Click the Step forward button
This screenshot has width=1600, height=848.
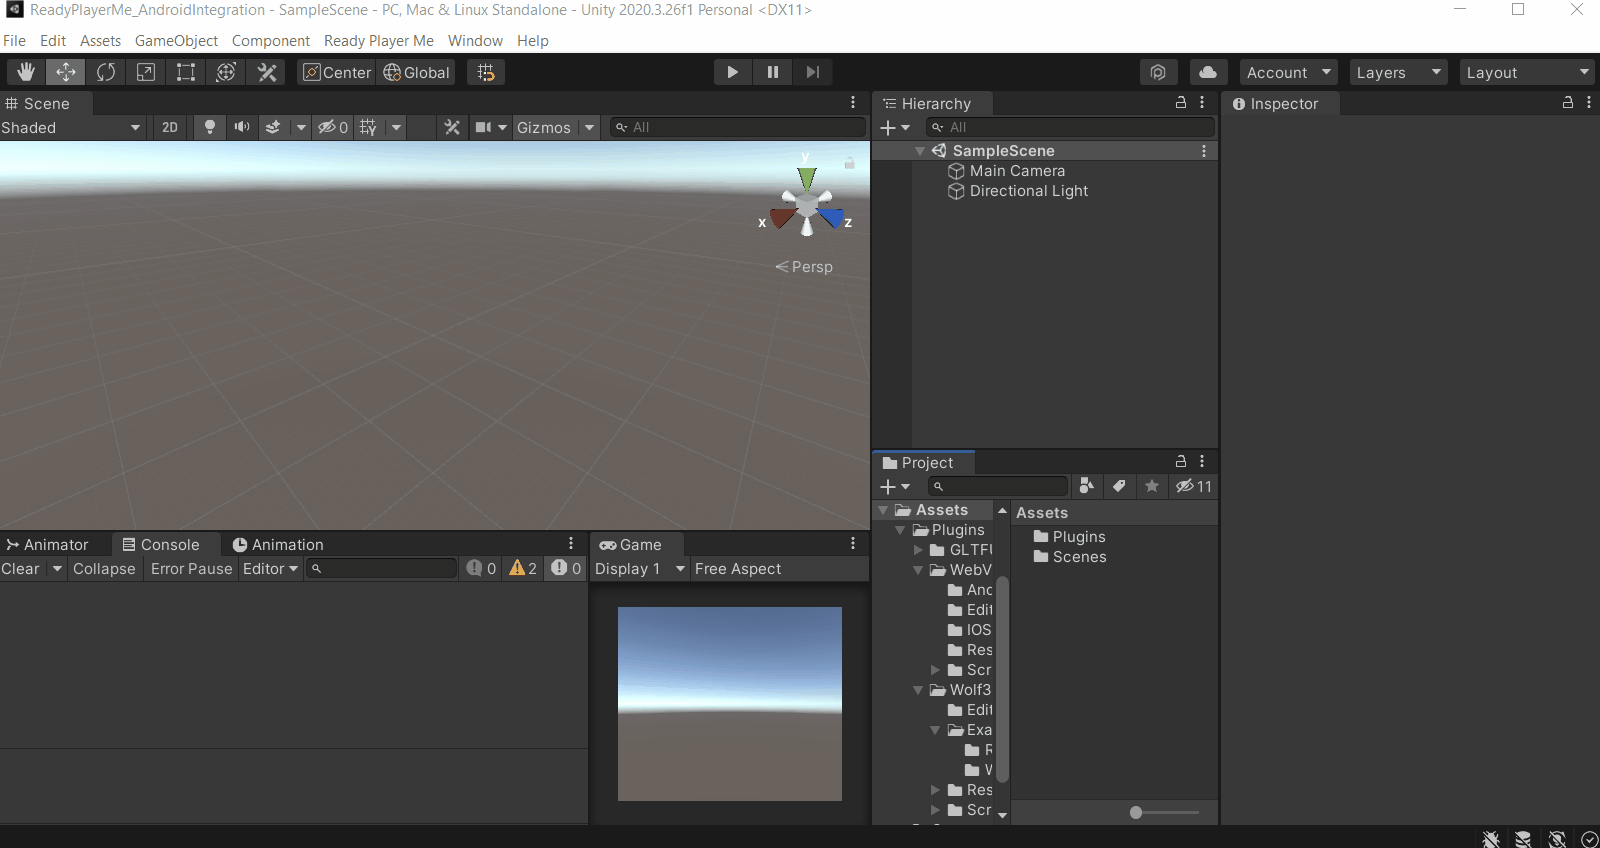(813, 72)
